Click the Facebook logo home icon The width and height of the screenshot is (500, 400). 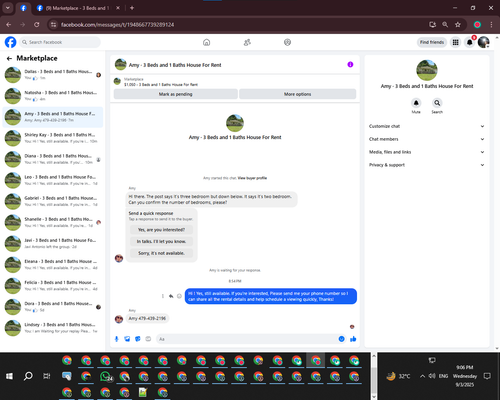10,42
